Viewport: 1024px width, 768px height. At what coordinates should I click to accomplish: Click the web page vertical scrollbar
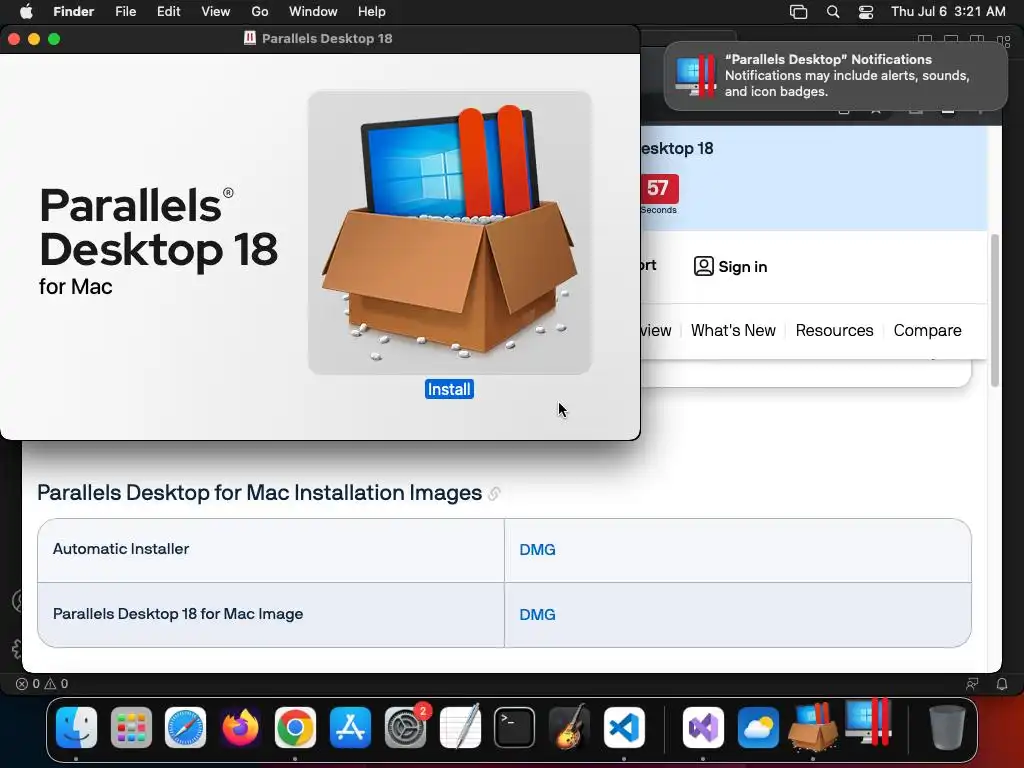click(x=995, y=310)
